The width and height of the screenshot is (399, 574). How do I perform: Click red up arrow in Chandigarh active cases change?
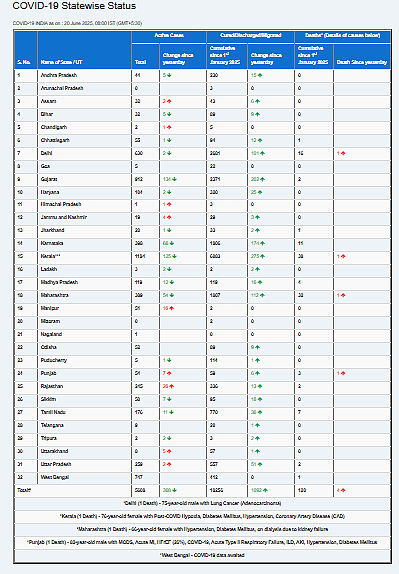pyautogui.click(x=169, y=127)
